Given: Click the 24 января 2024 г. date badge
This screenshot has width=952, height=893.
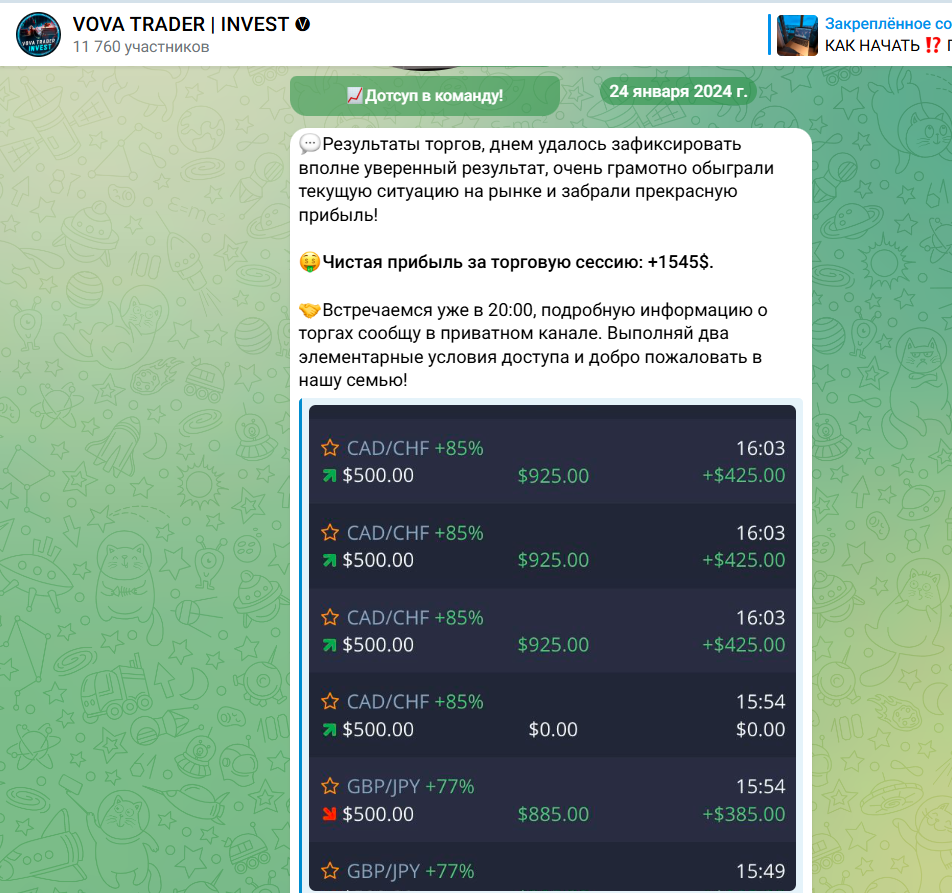Looking at the screenshot, I should tap(678, 91).
